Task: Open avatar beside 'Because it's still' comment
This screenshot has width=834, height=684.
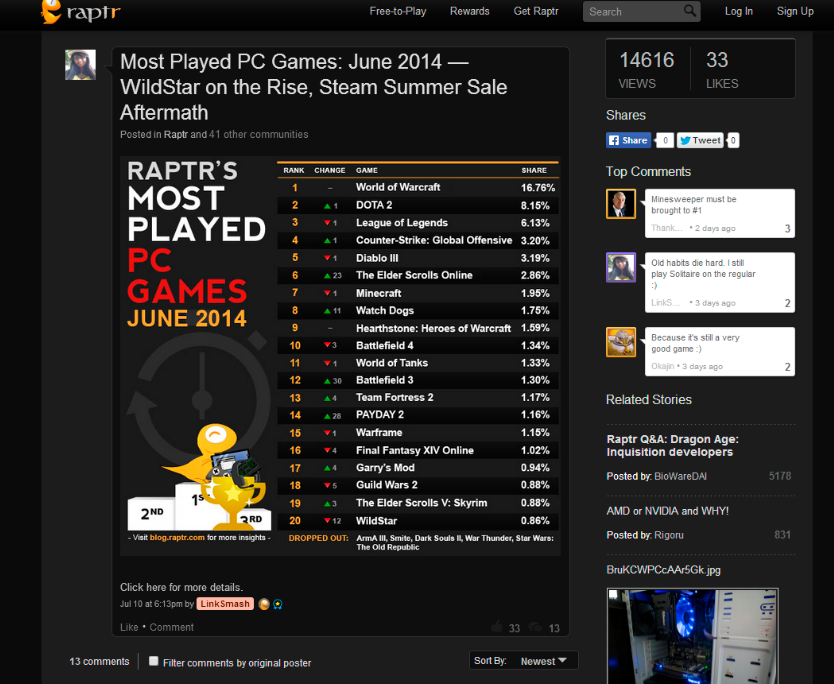Action: coord(621,342)
